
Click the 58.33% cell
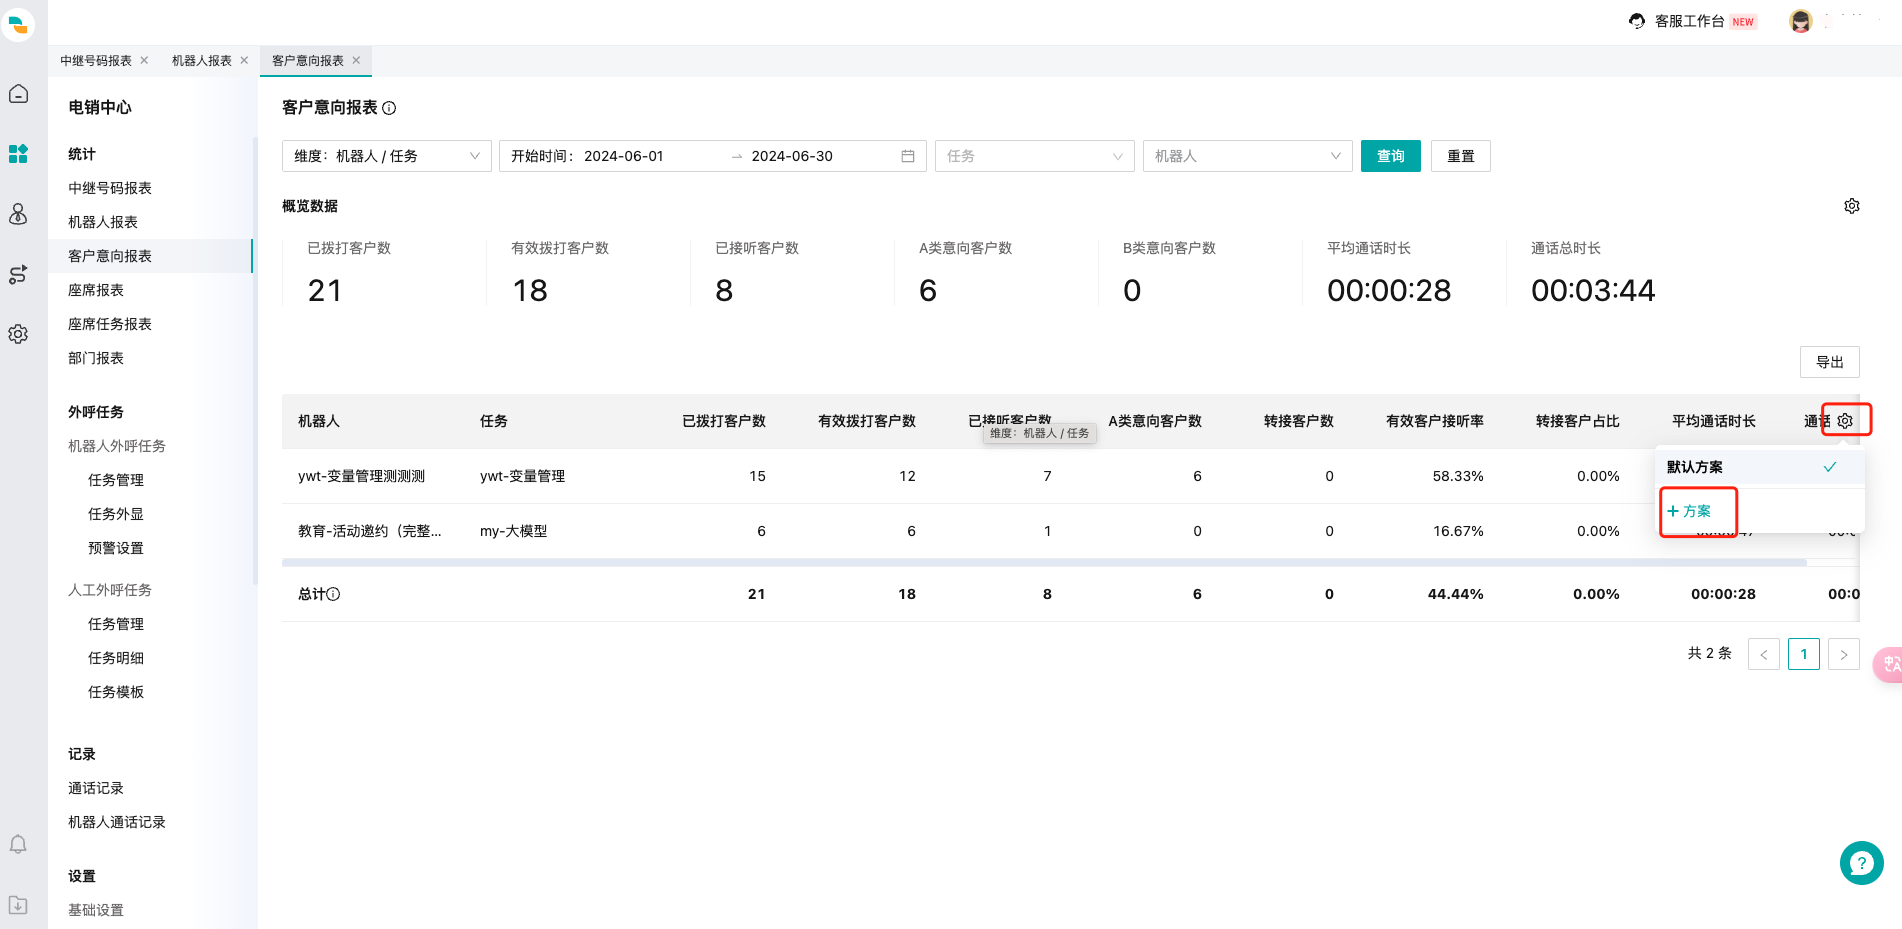click(1458, 476)
